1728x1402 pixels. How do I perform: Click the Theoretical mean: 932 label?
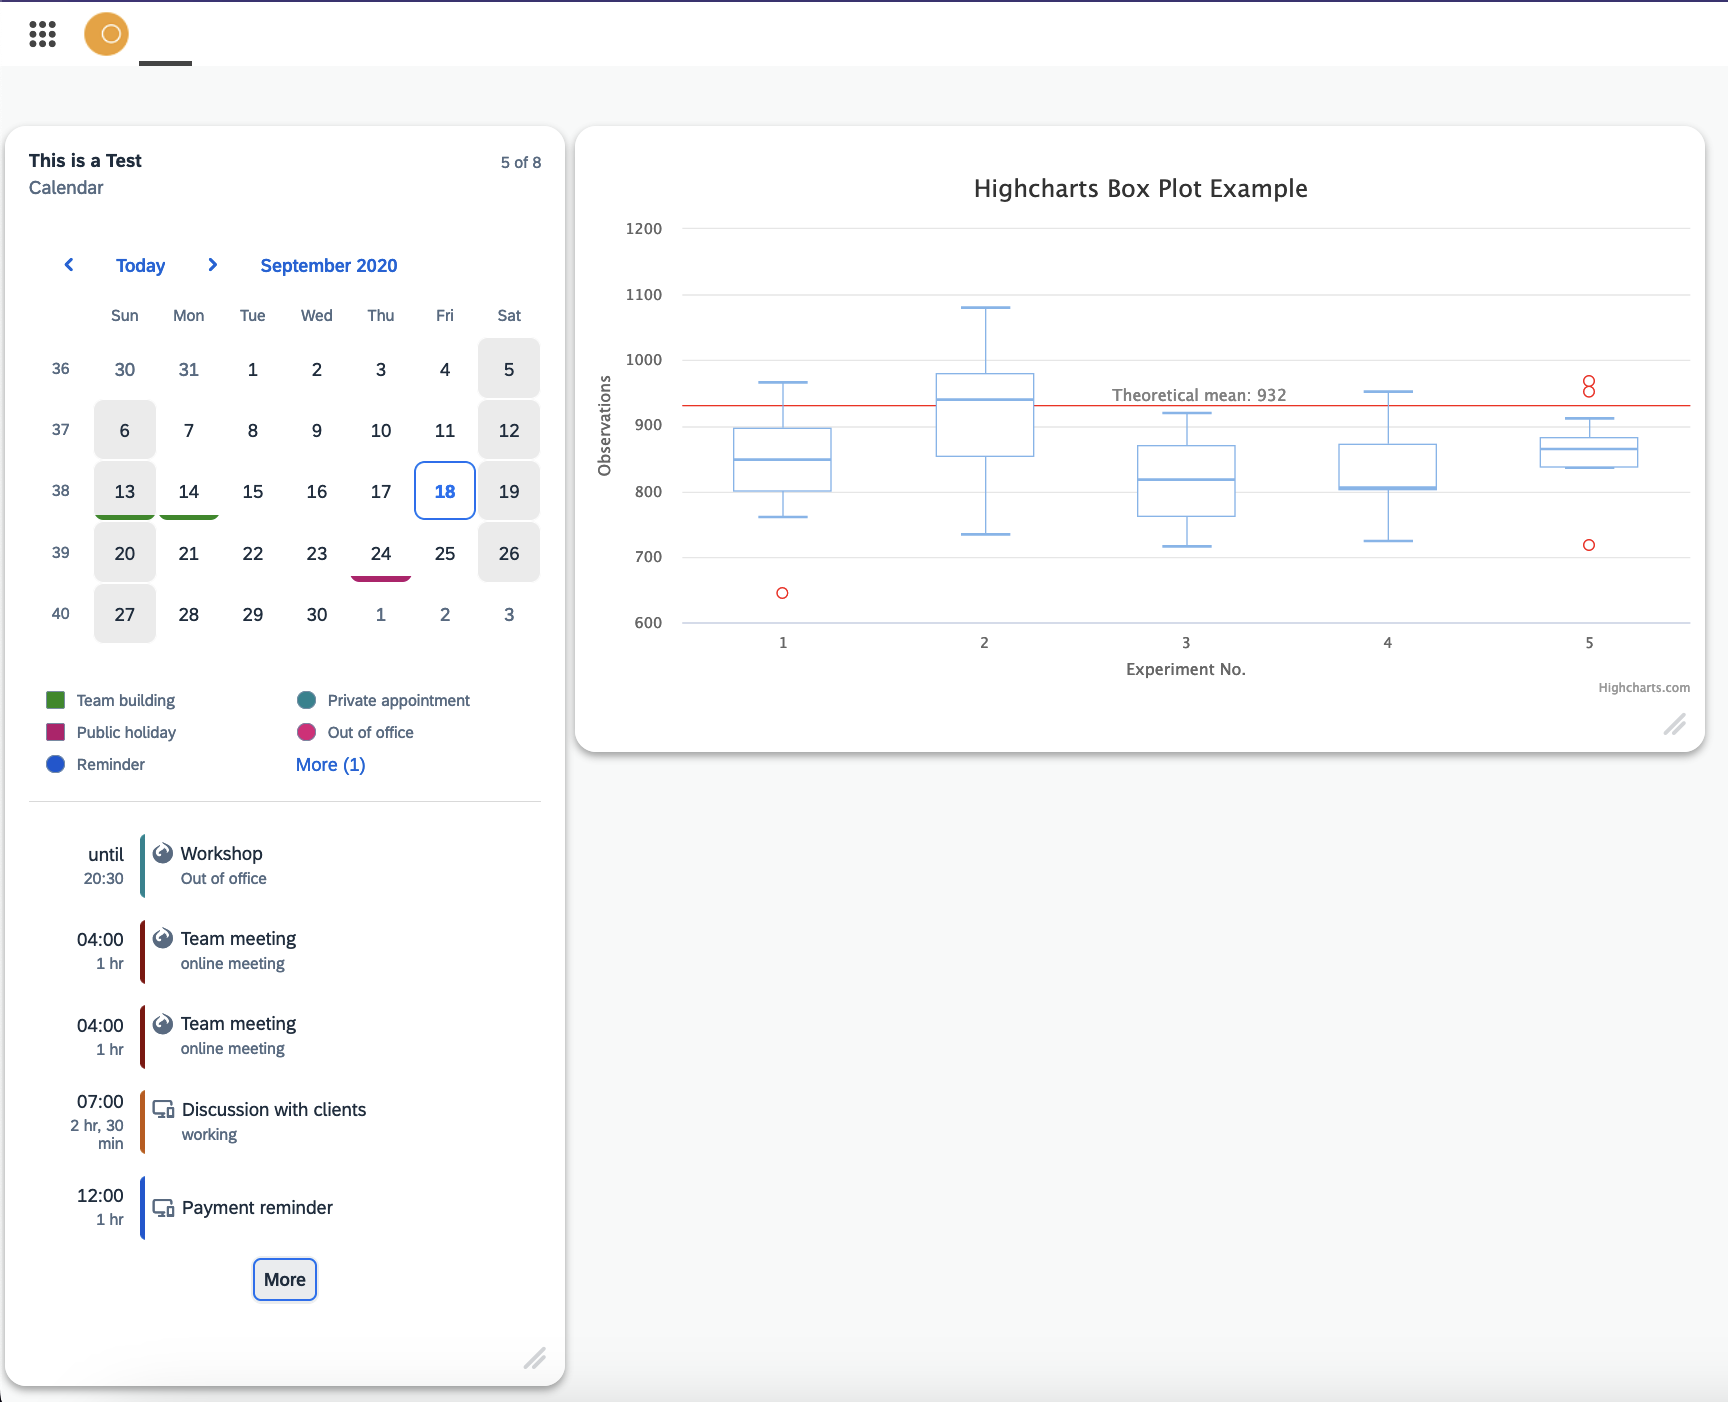click(1199, 395)
